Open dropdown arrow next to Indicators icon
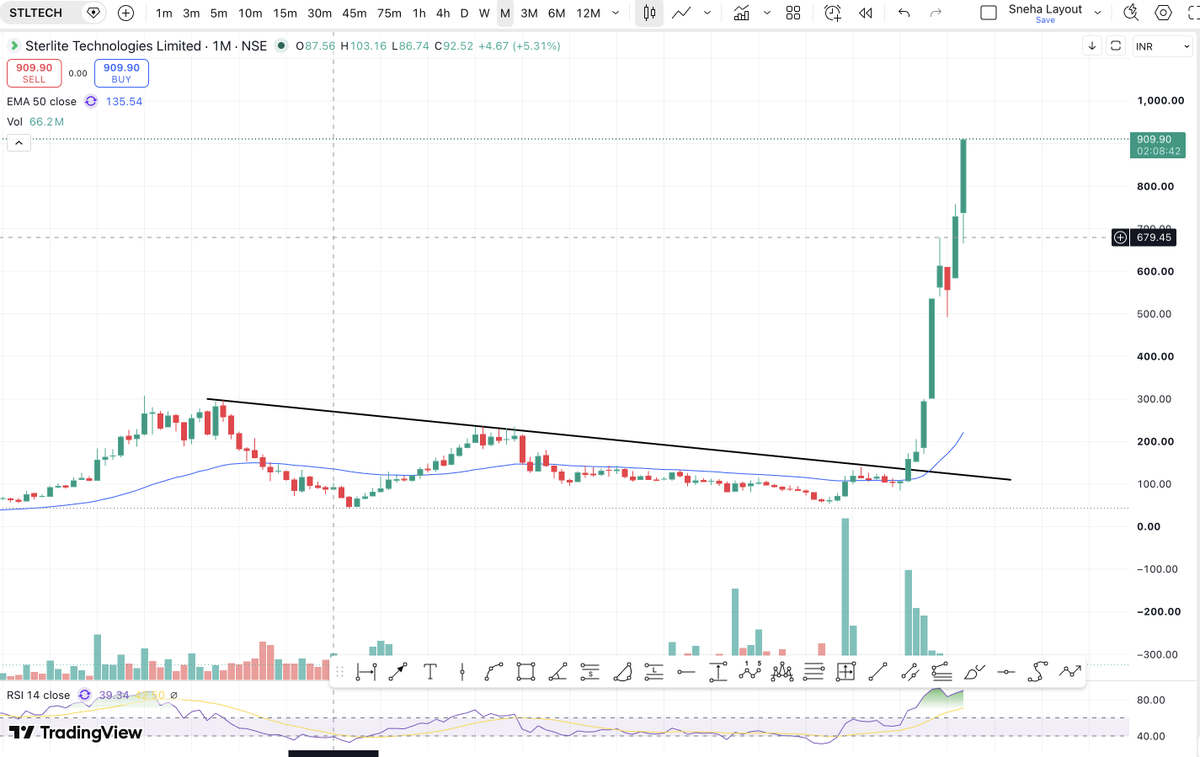The width and height of the screenshot is (1200, 757). pyautogui.click(x=766, y=13)
